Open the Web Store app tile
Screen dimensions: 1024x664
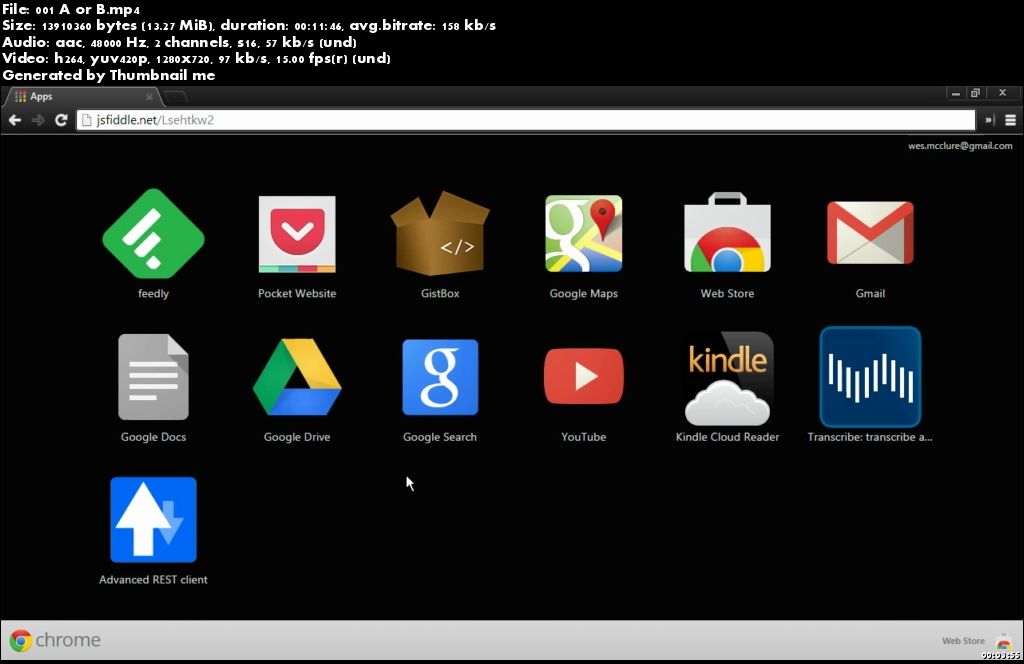coord(728,232)
